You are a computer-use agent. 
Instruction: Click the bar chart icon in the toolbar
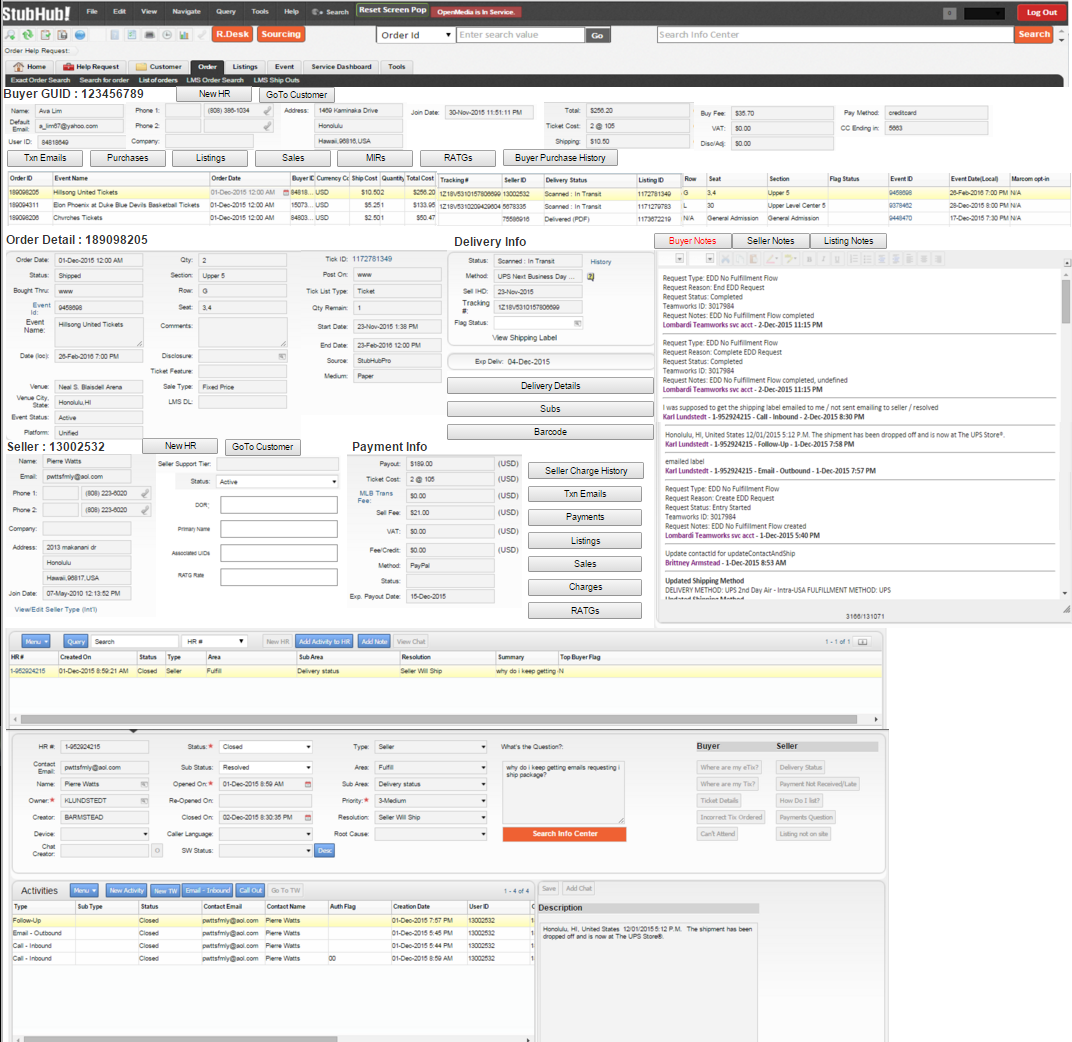coord(184,34)
